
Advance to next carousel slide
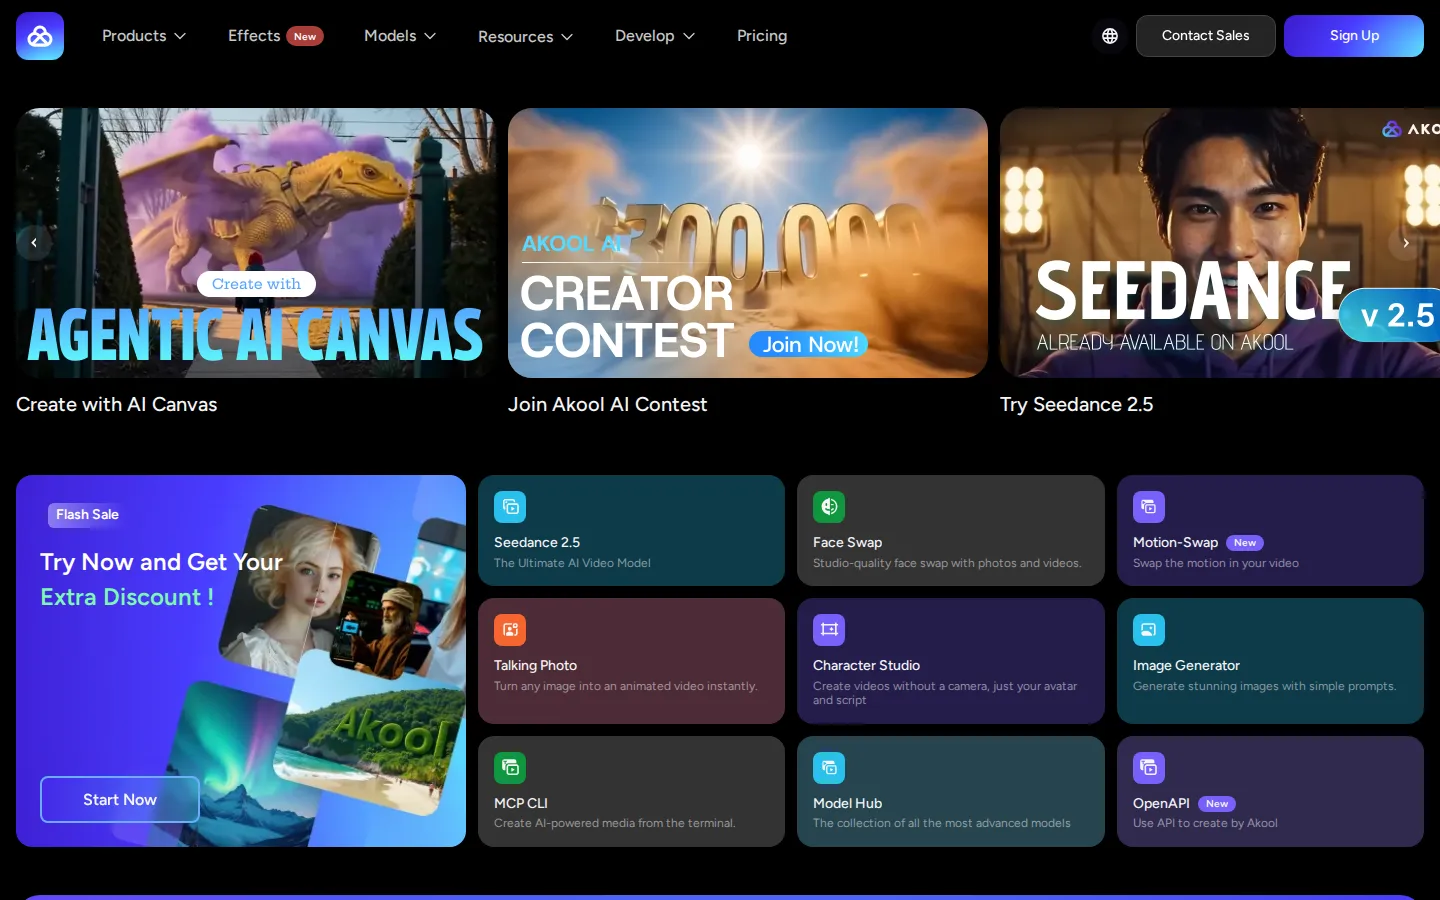tap(1406, 243)
